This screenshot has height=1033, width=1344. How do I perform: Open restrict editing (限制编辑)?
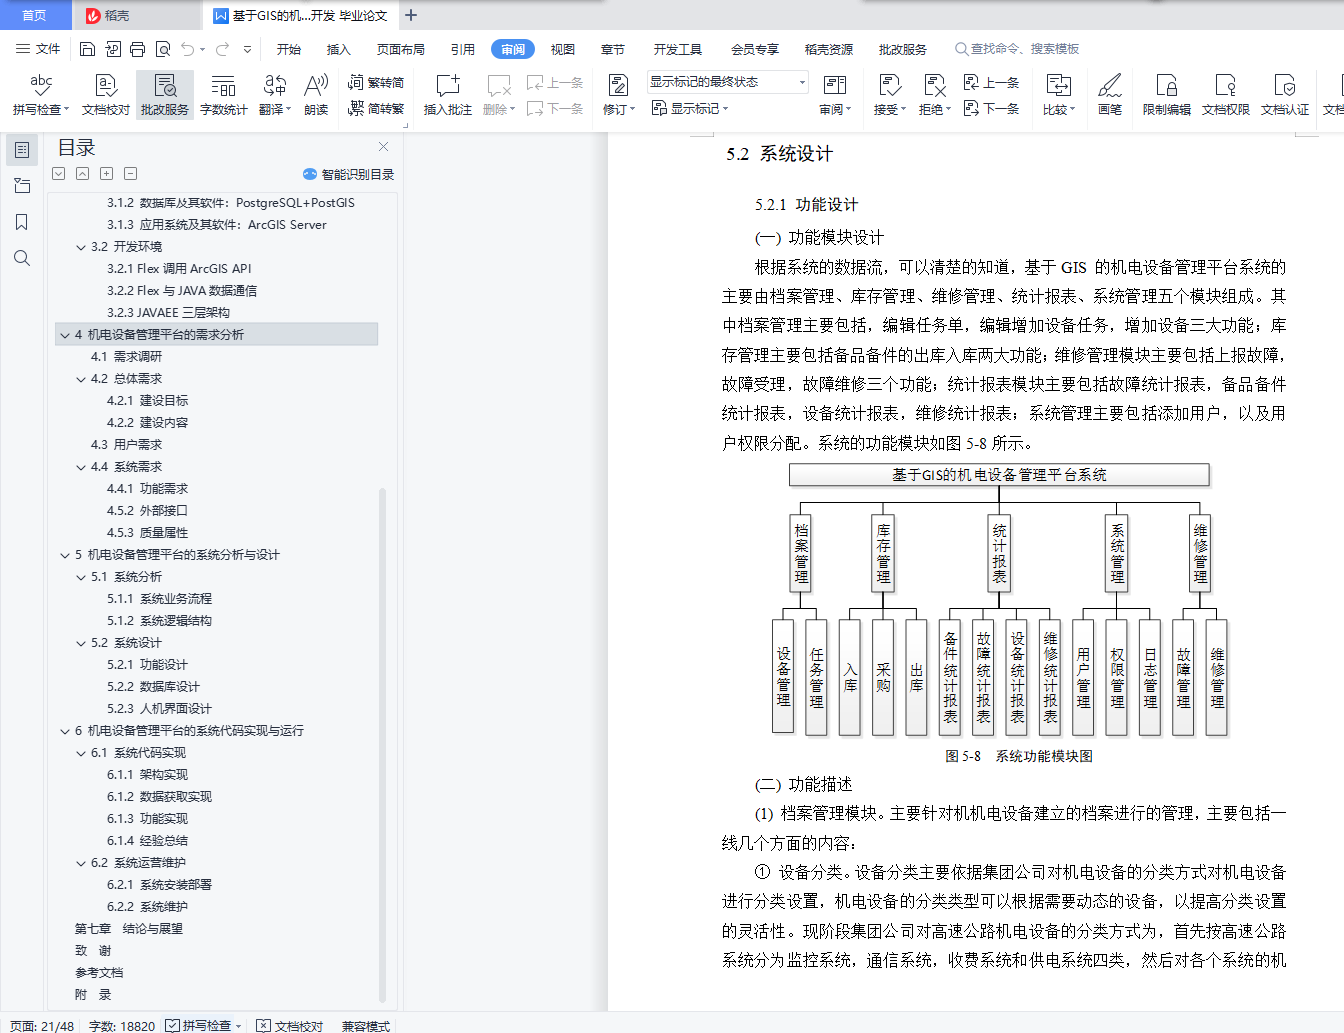pos(1167,95)
